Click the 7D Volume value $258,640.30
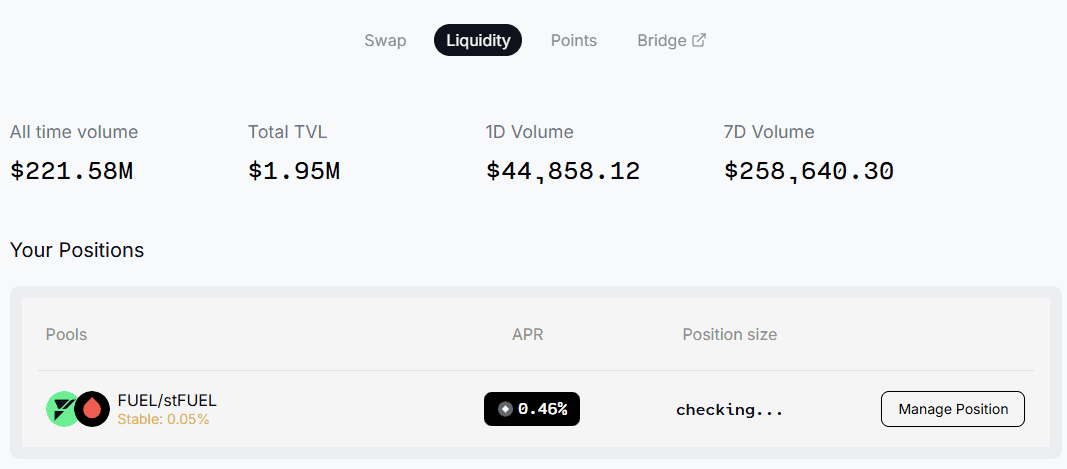Image resolution: width=1067 pixels, height=469 pixels. tap(809, 171)
